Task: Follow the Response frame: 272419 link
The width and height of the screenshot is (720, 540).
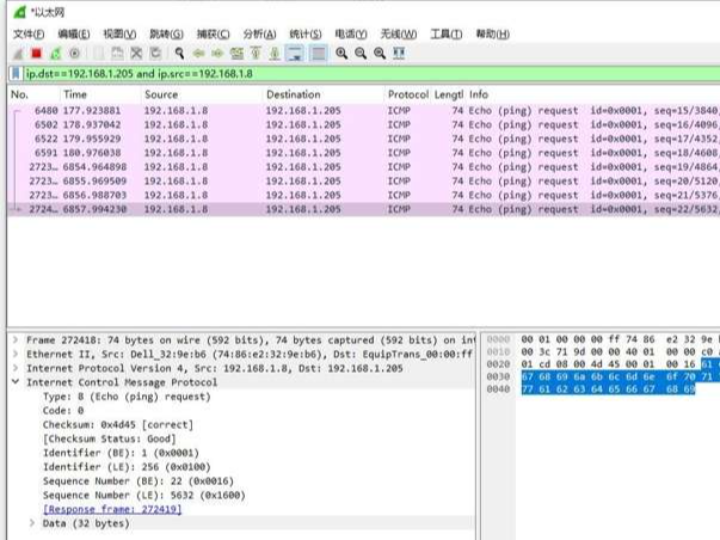Action: [x=112, y=509]
